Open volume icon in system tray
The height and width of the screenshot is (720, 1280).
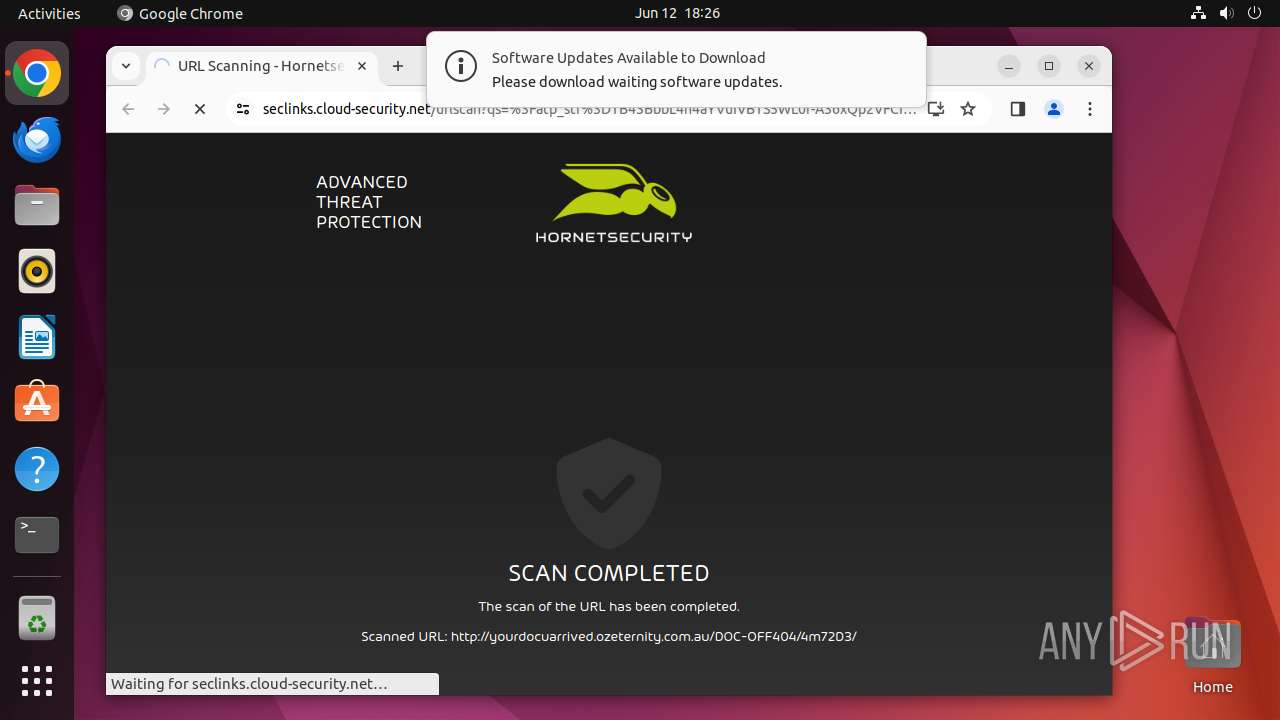coord(1226,13)
